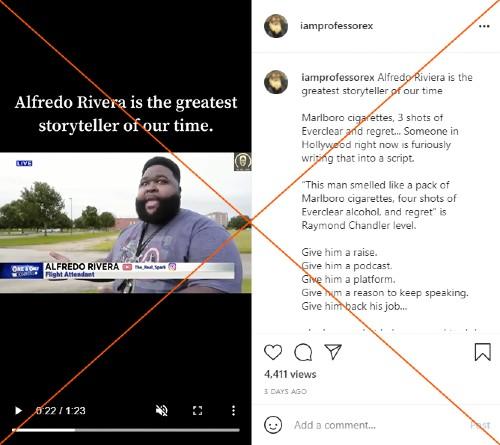Like the post with the heart icon
Viewport: 500px width, 445px height.
tap(273, 352)
